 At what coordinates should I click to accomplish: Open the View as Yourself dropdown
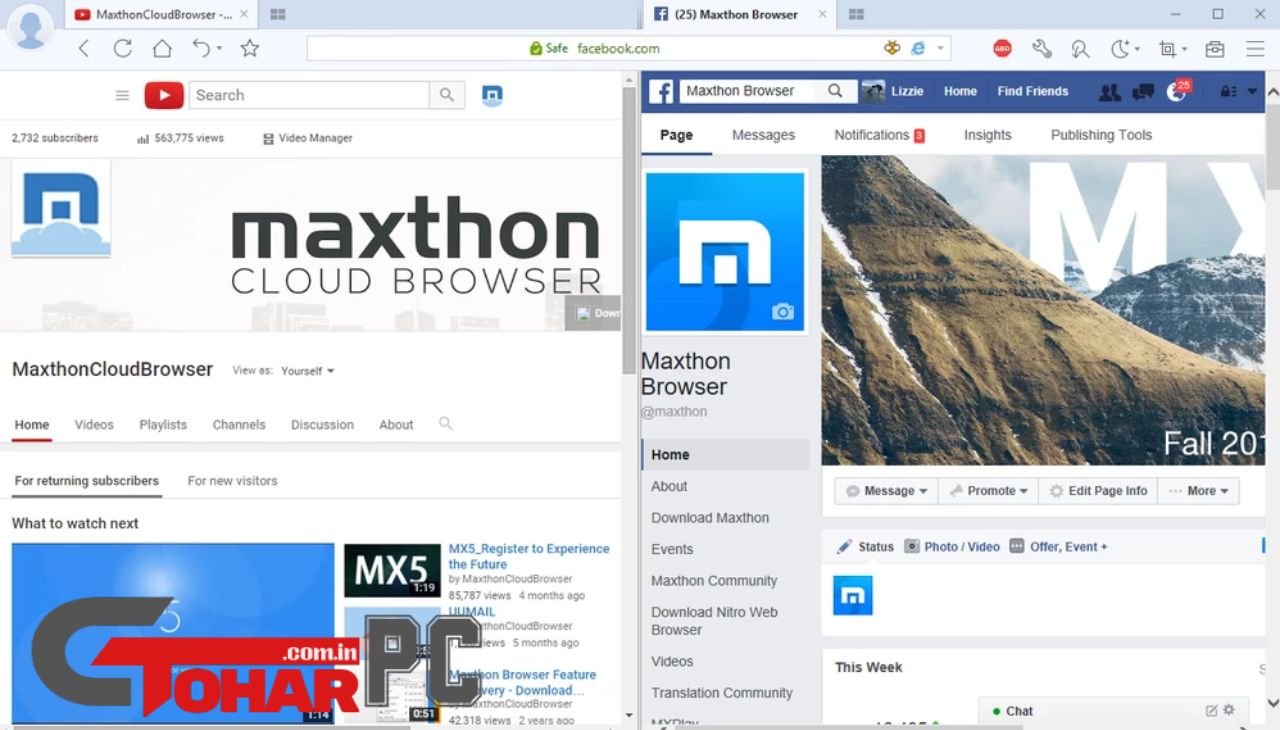click(307, 370)
